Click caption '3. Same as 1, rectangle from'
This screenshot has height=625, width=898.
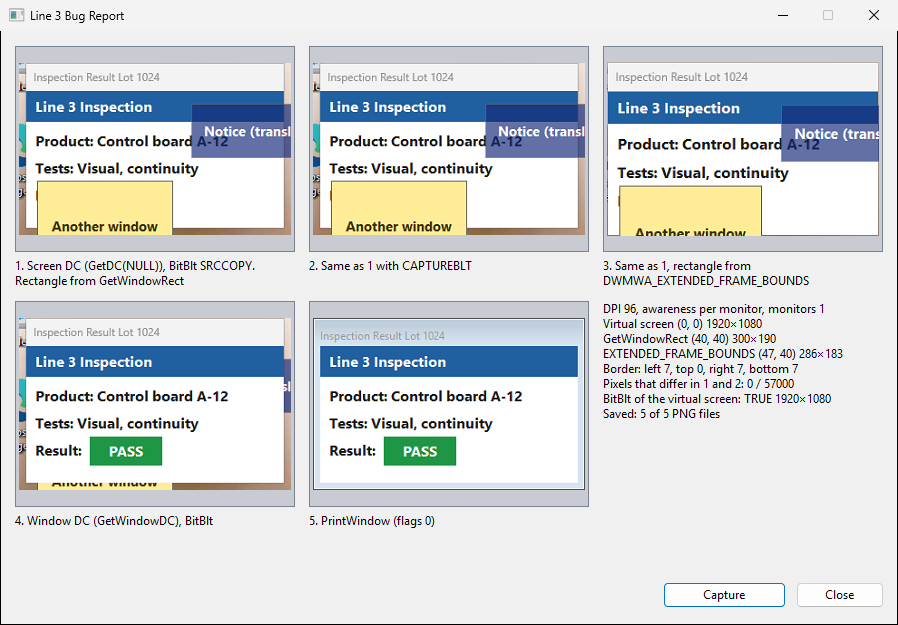click(677, 266)
